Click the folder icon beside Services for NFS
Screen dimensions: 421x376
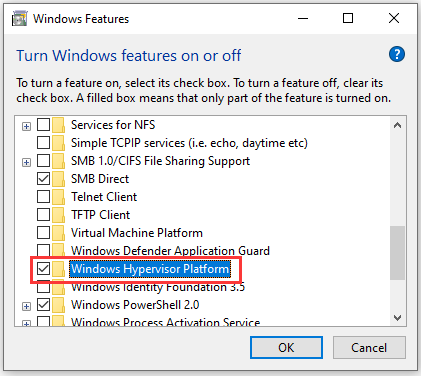tap(58, 125)
